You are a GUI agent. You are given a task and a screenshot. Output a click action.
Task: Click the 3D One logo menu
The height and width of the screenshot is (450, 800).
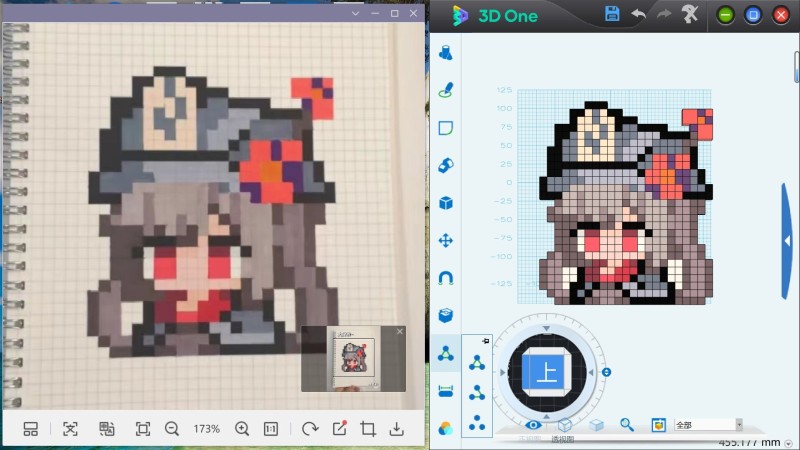(460, 16)
